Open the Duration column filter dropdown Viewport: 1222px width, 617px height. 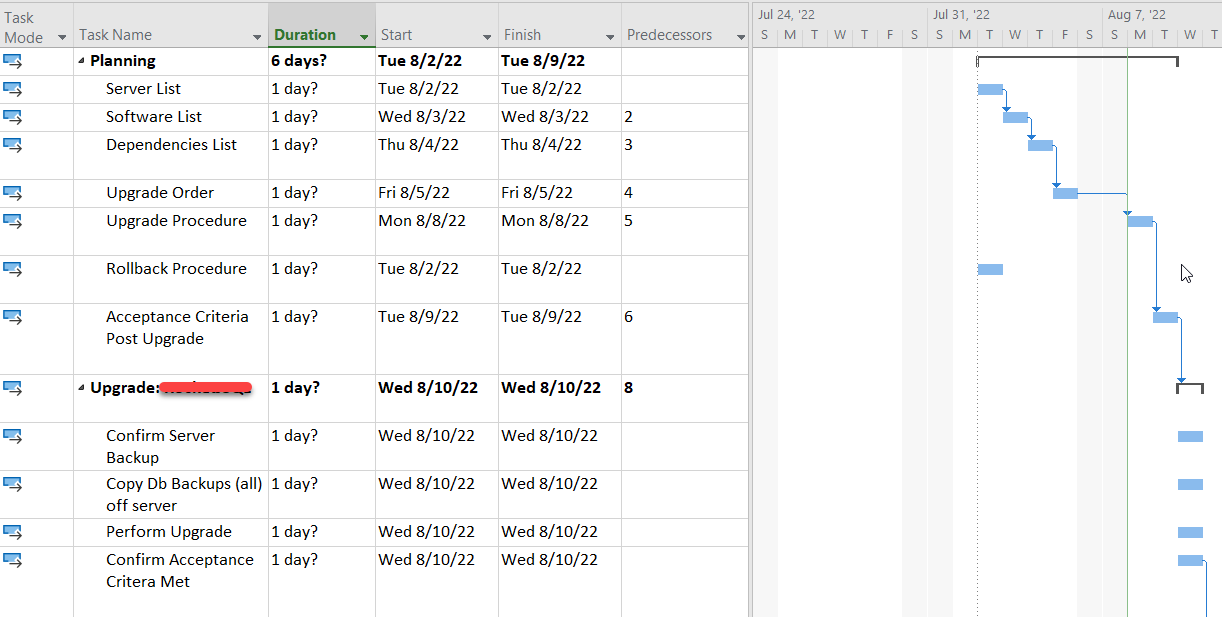pyautogui.click(x=364, y=37)
